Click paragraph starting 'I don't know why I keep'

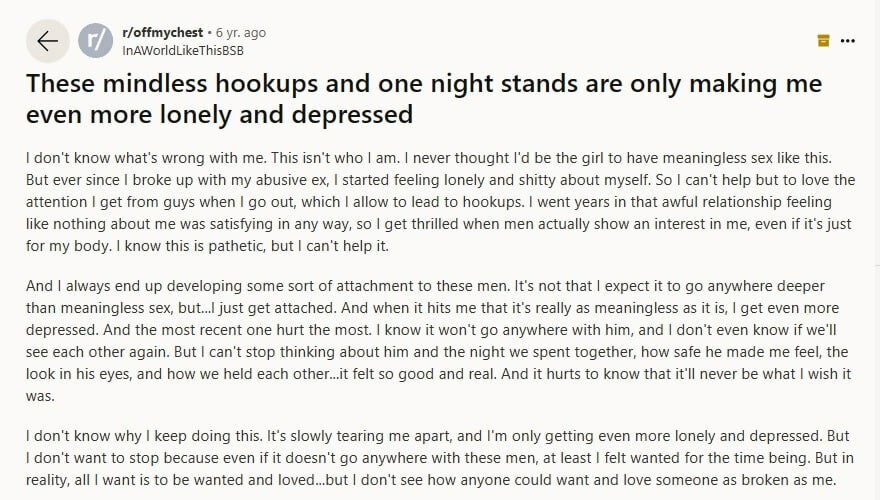tap(439, 458)
